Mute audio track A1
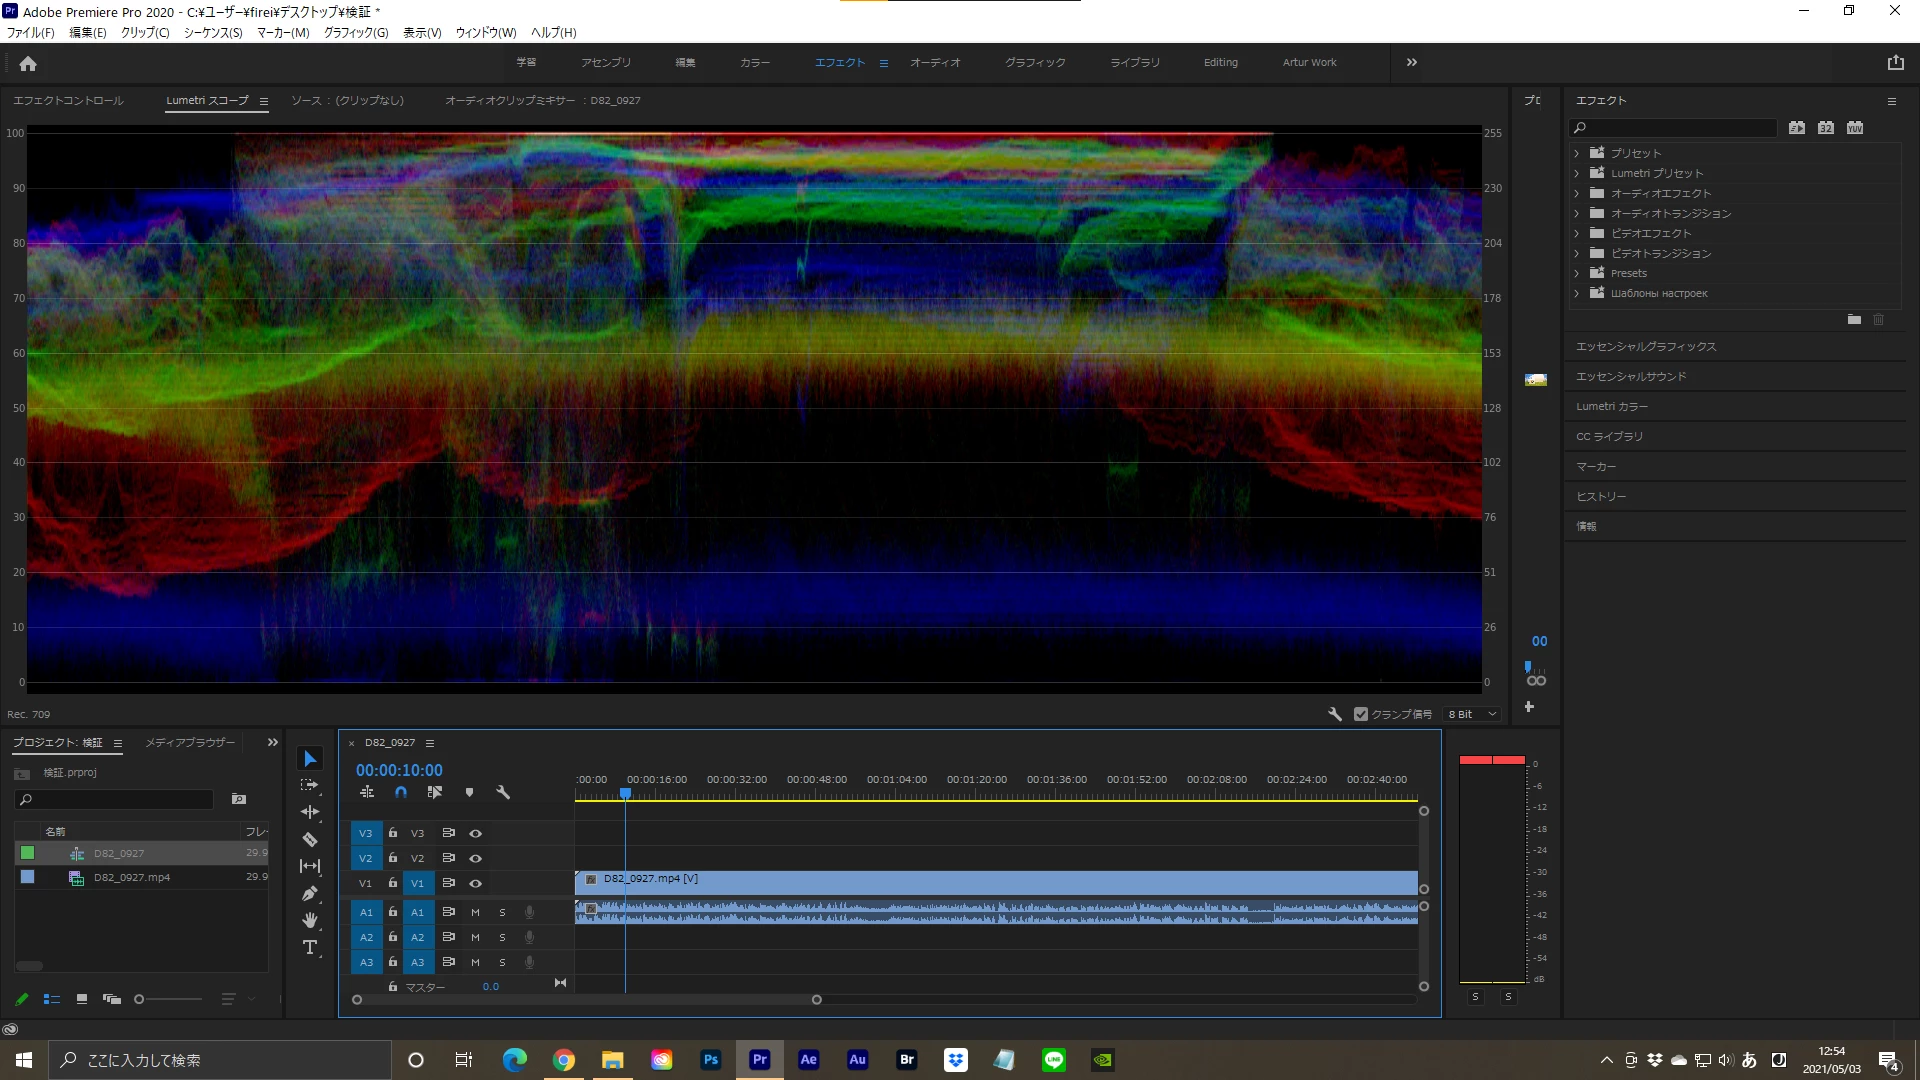 475,912
